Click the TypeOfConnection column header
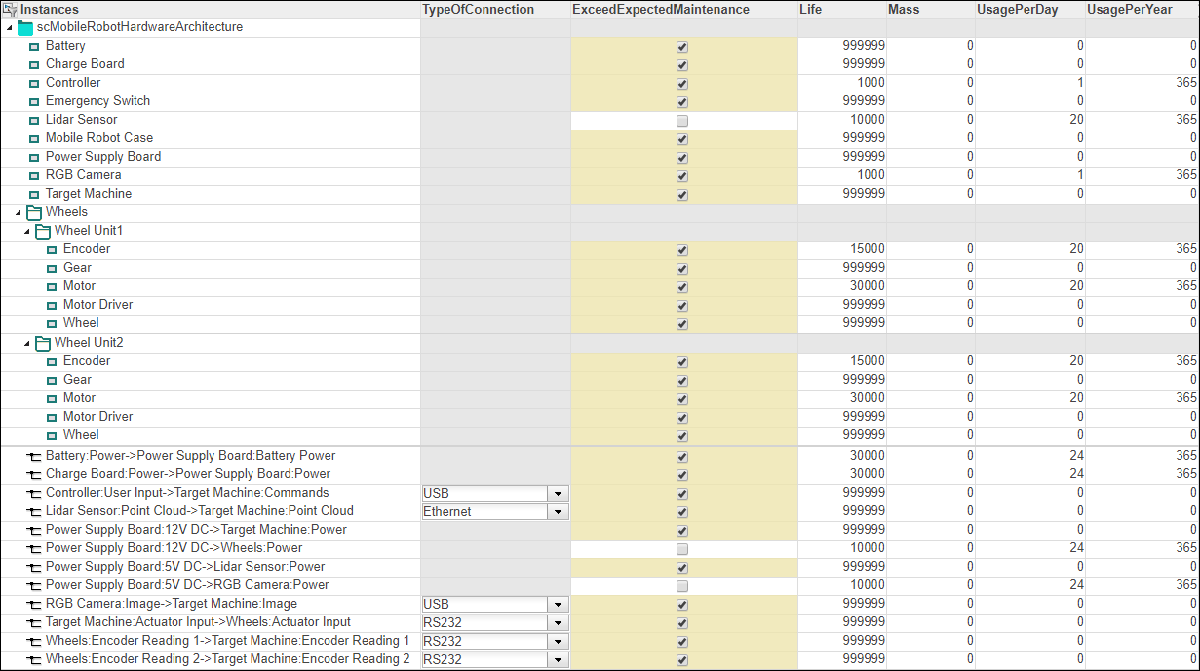1200x671 pixels. 495,9
